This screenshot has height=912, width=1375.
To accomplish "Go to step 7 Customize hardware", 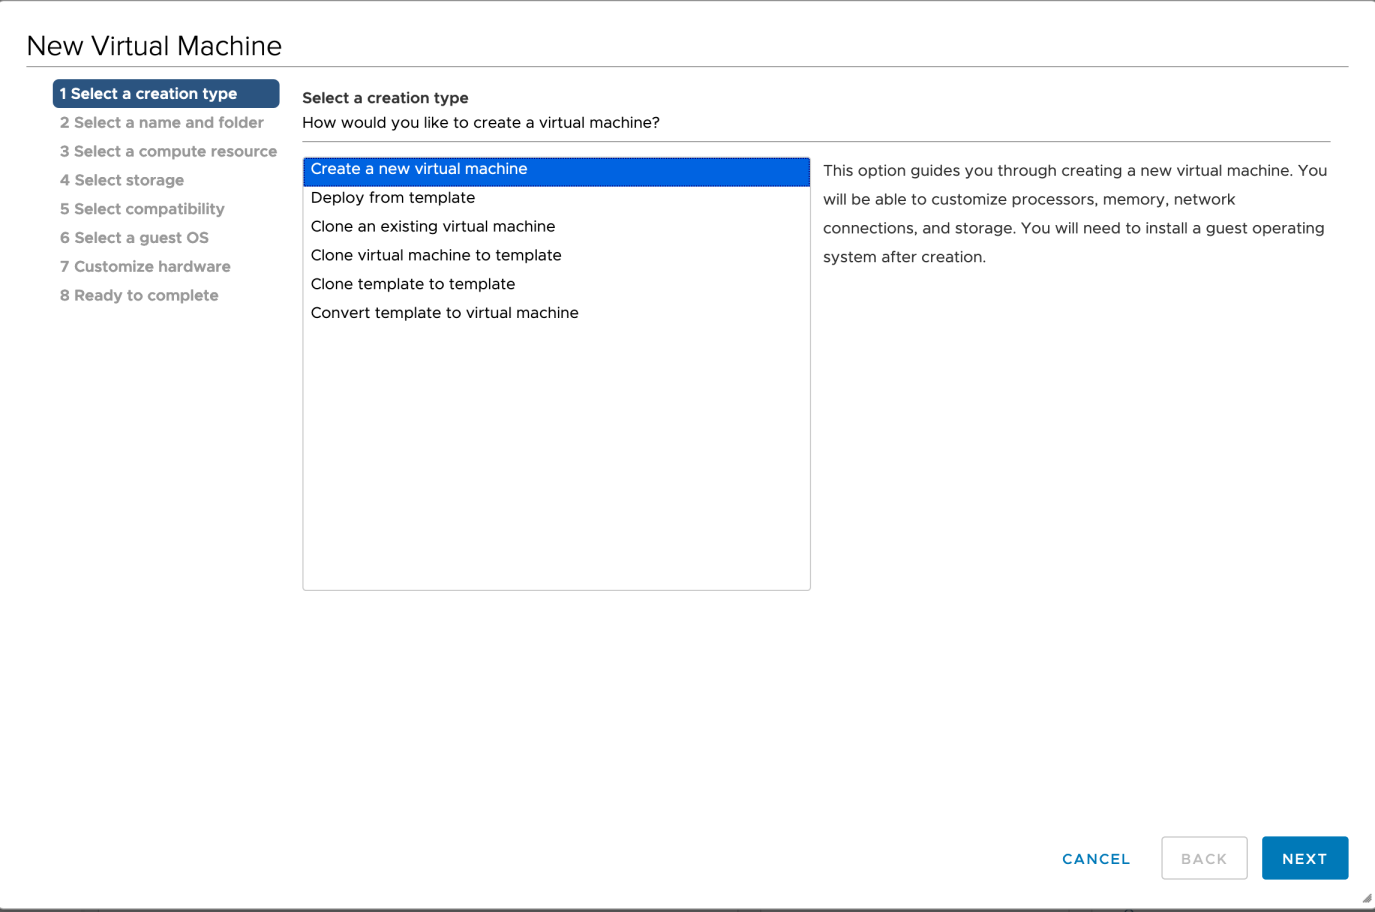I will point(144,266).
